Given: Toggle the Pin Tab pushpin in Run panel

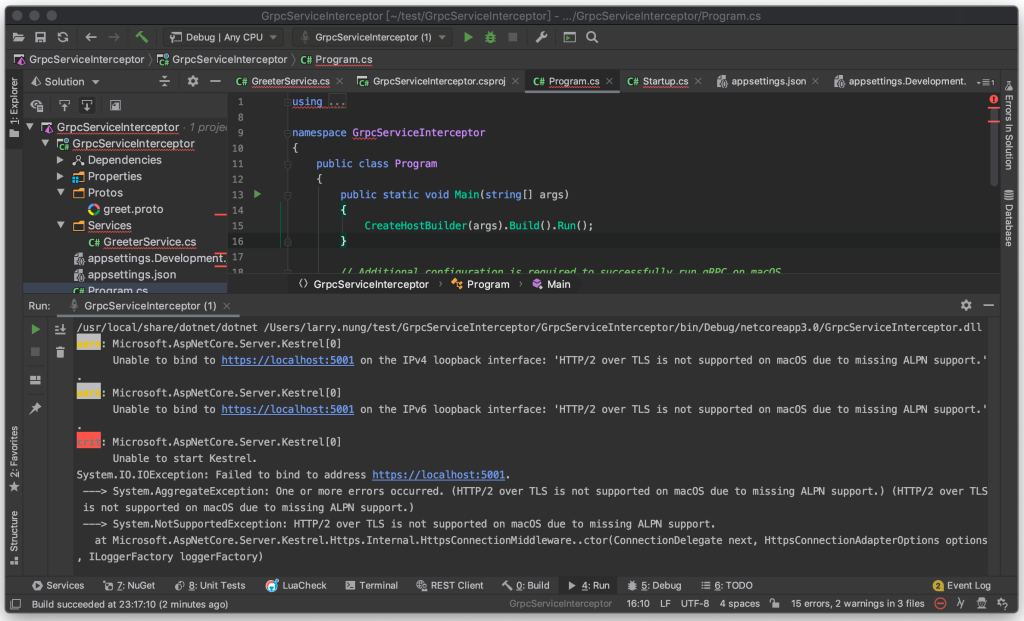Looking at the screenshot, I should [x=35, y=408].
